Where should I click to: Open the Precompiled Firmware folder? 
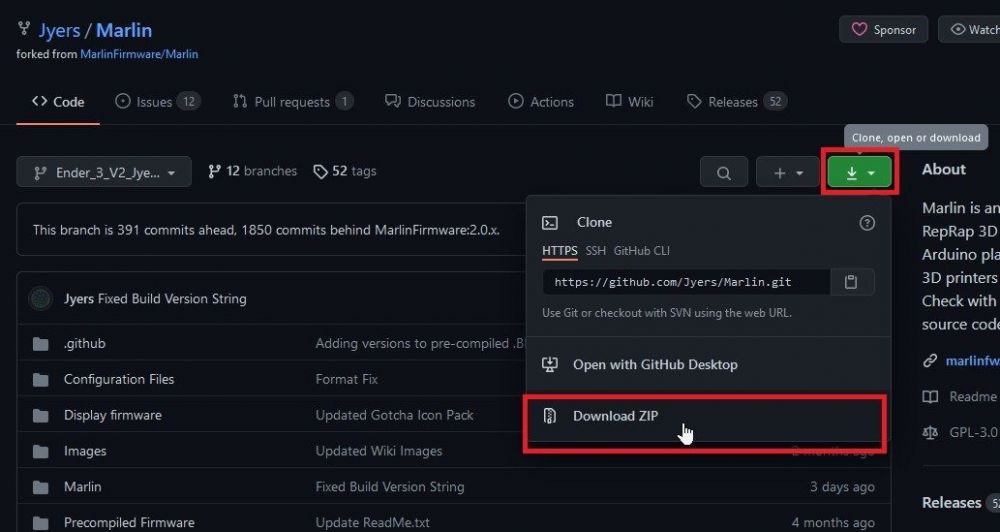(x=129, y=522)
